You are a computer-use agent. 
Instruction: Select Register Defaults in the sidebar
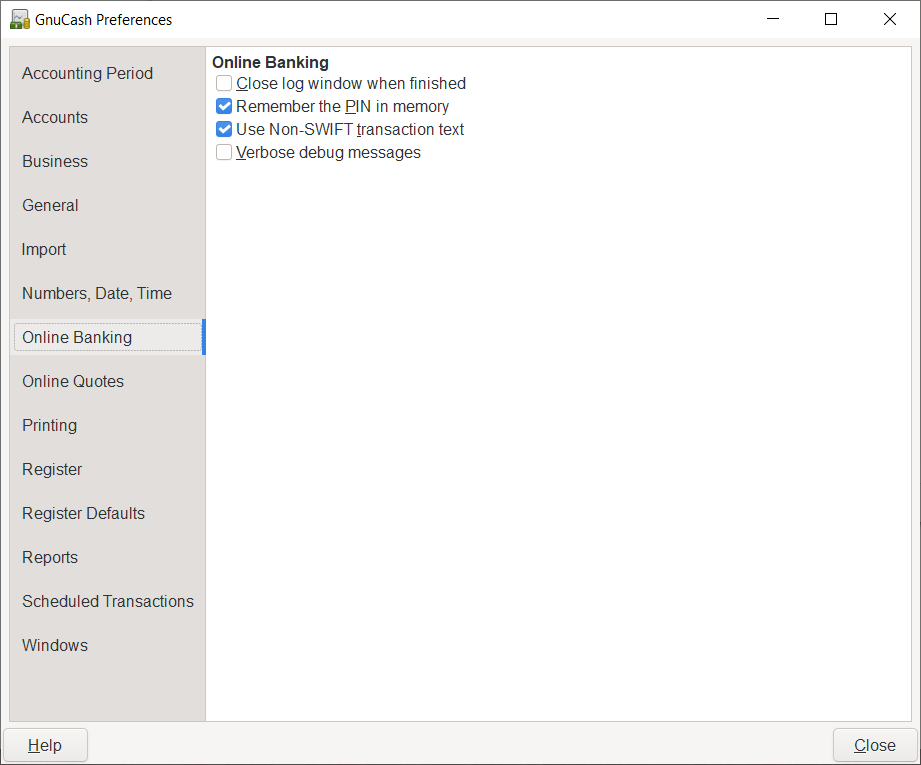coord(83,513)
